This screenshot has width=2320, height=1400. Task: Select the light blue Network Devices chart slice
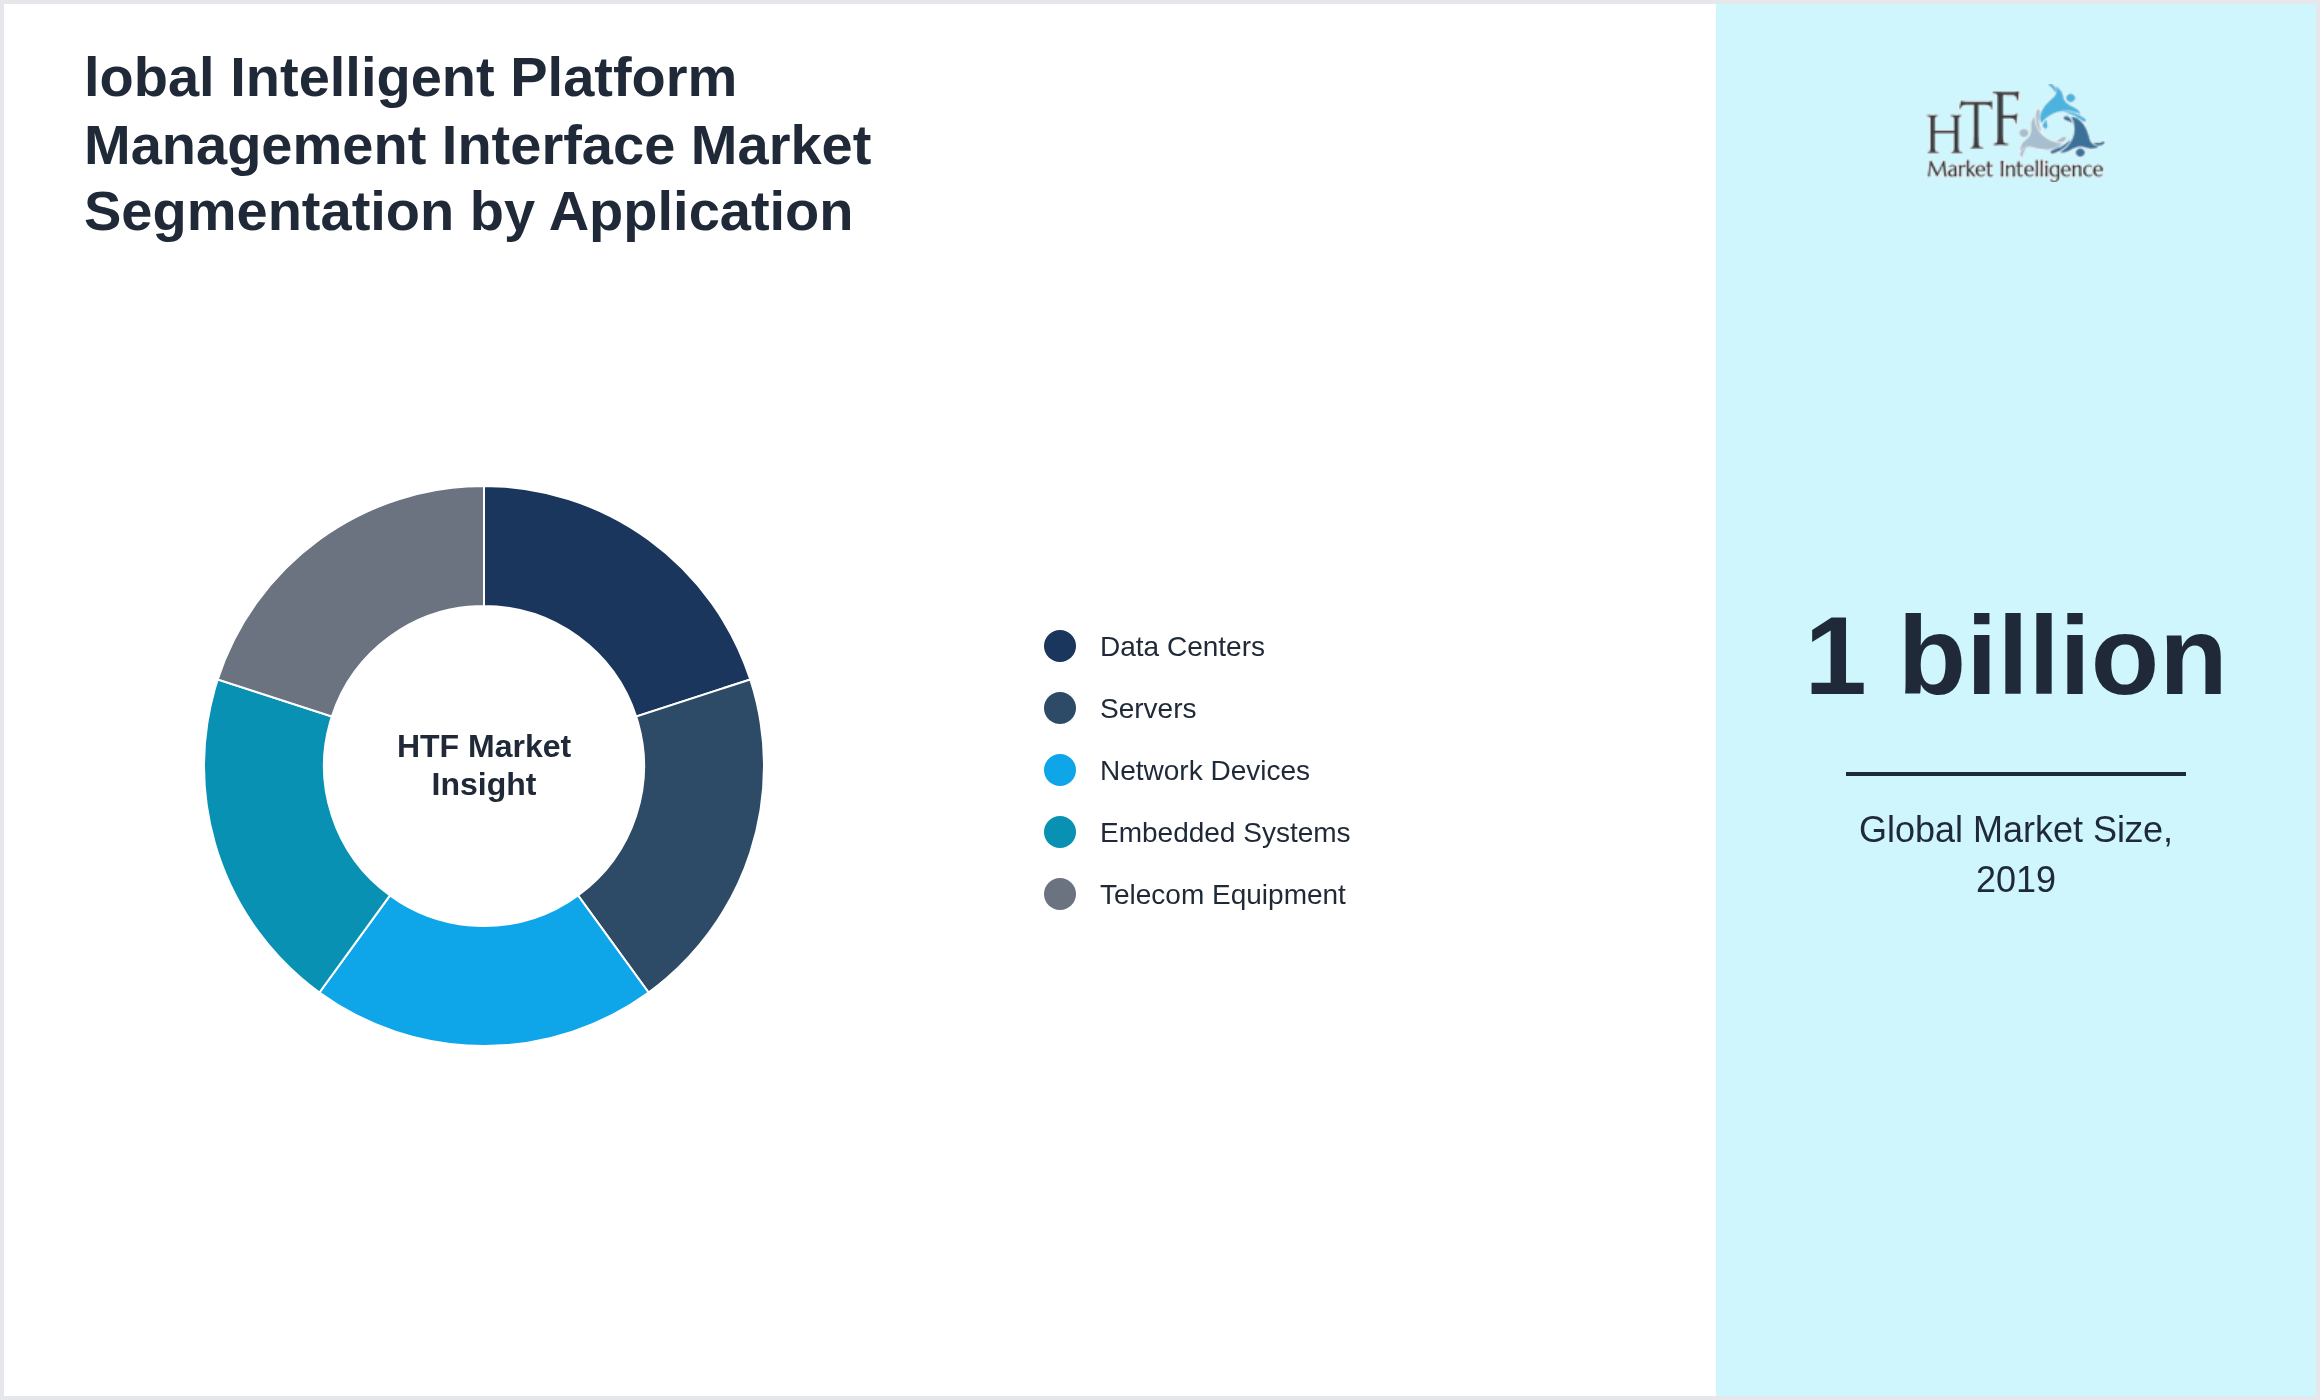tap(485, 990)
